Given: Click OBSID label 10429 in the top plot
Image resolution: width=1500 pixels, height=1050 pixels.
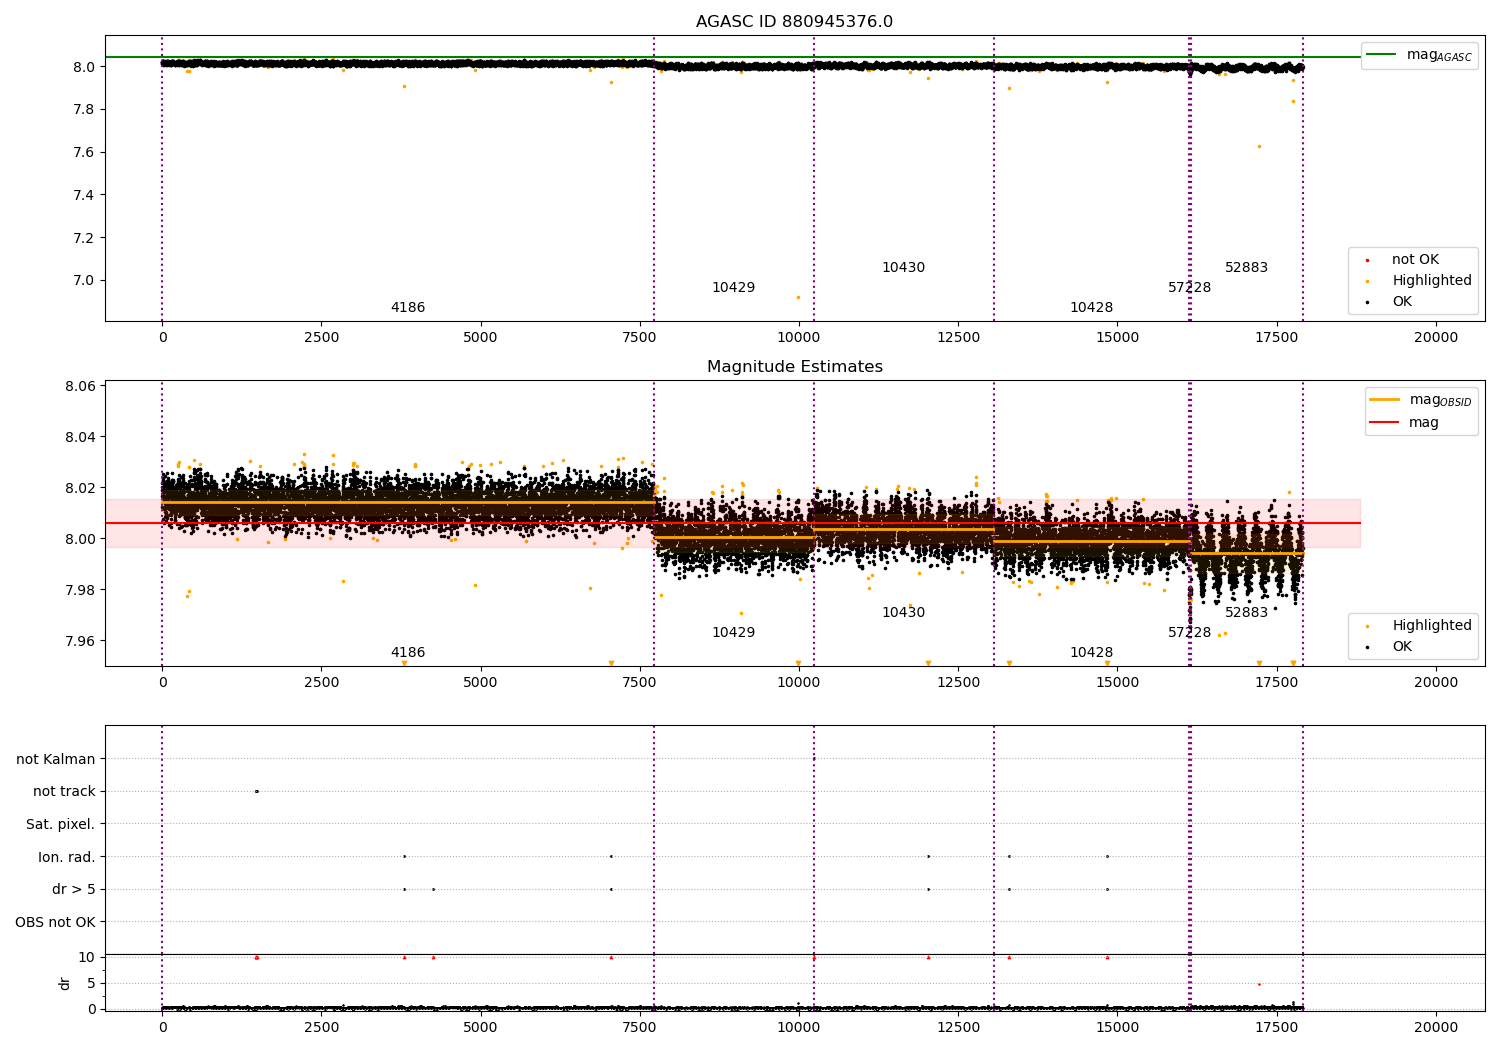Looking at the screenshot, I should 733,288.
